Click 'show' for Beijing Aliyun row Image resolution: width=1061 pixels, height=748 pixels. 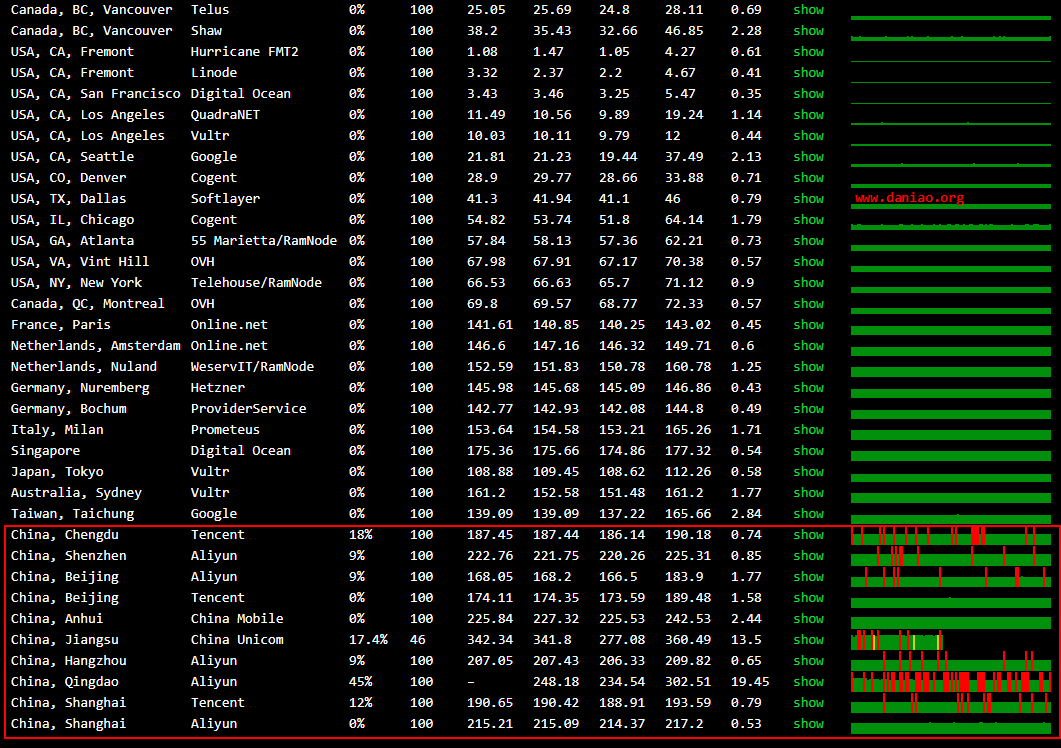pyautogui.click(x=808, y=577)
